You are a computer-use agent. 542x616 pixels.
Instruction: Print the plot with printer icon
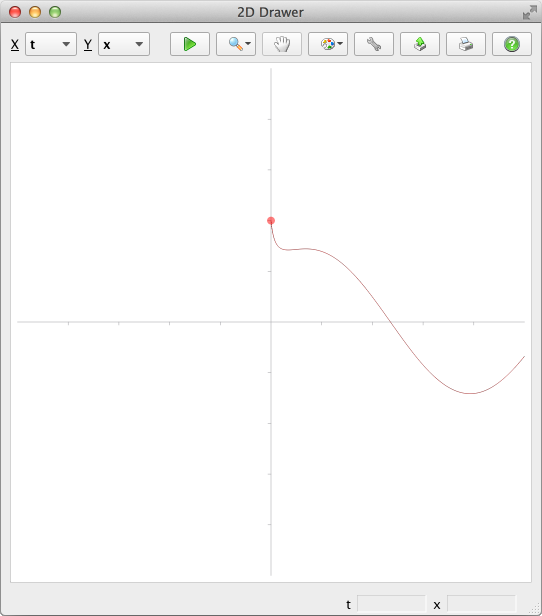click(x=466, y=44)
